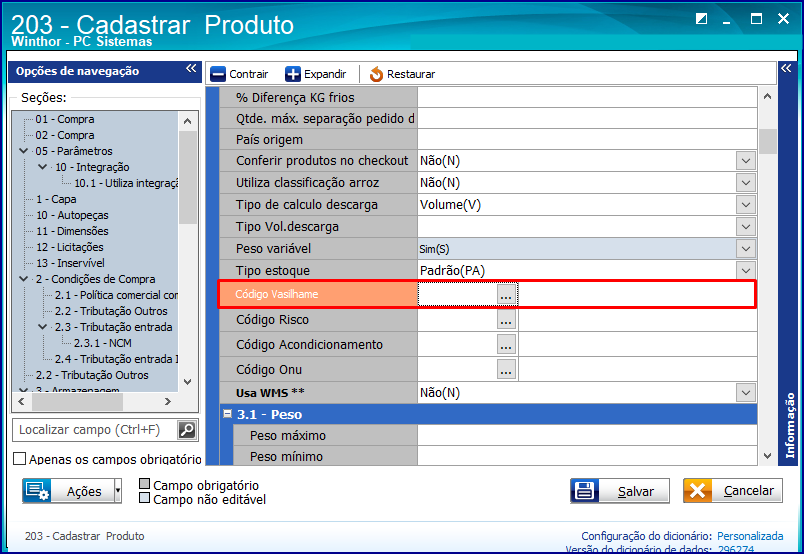Select 1 - Capa section

click(56, 199)
